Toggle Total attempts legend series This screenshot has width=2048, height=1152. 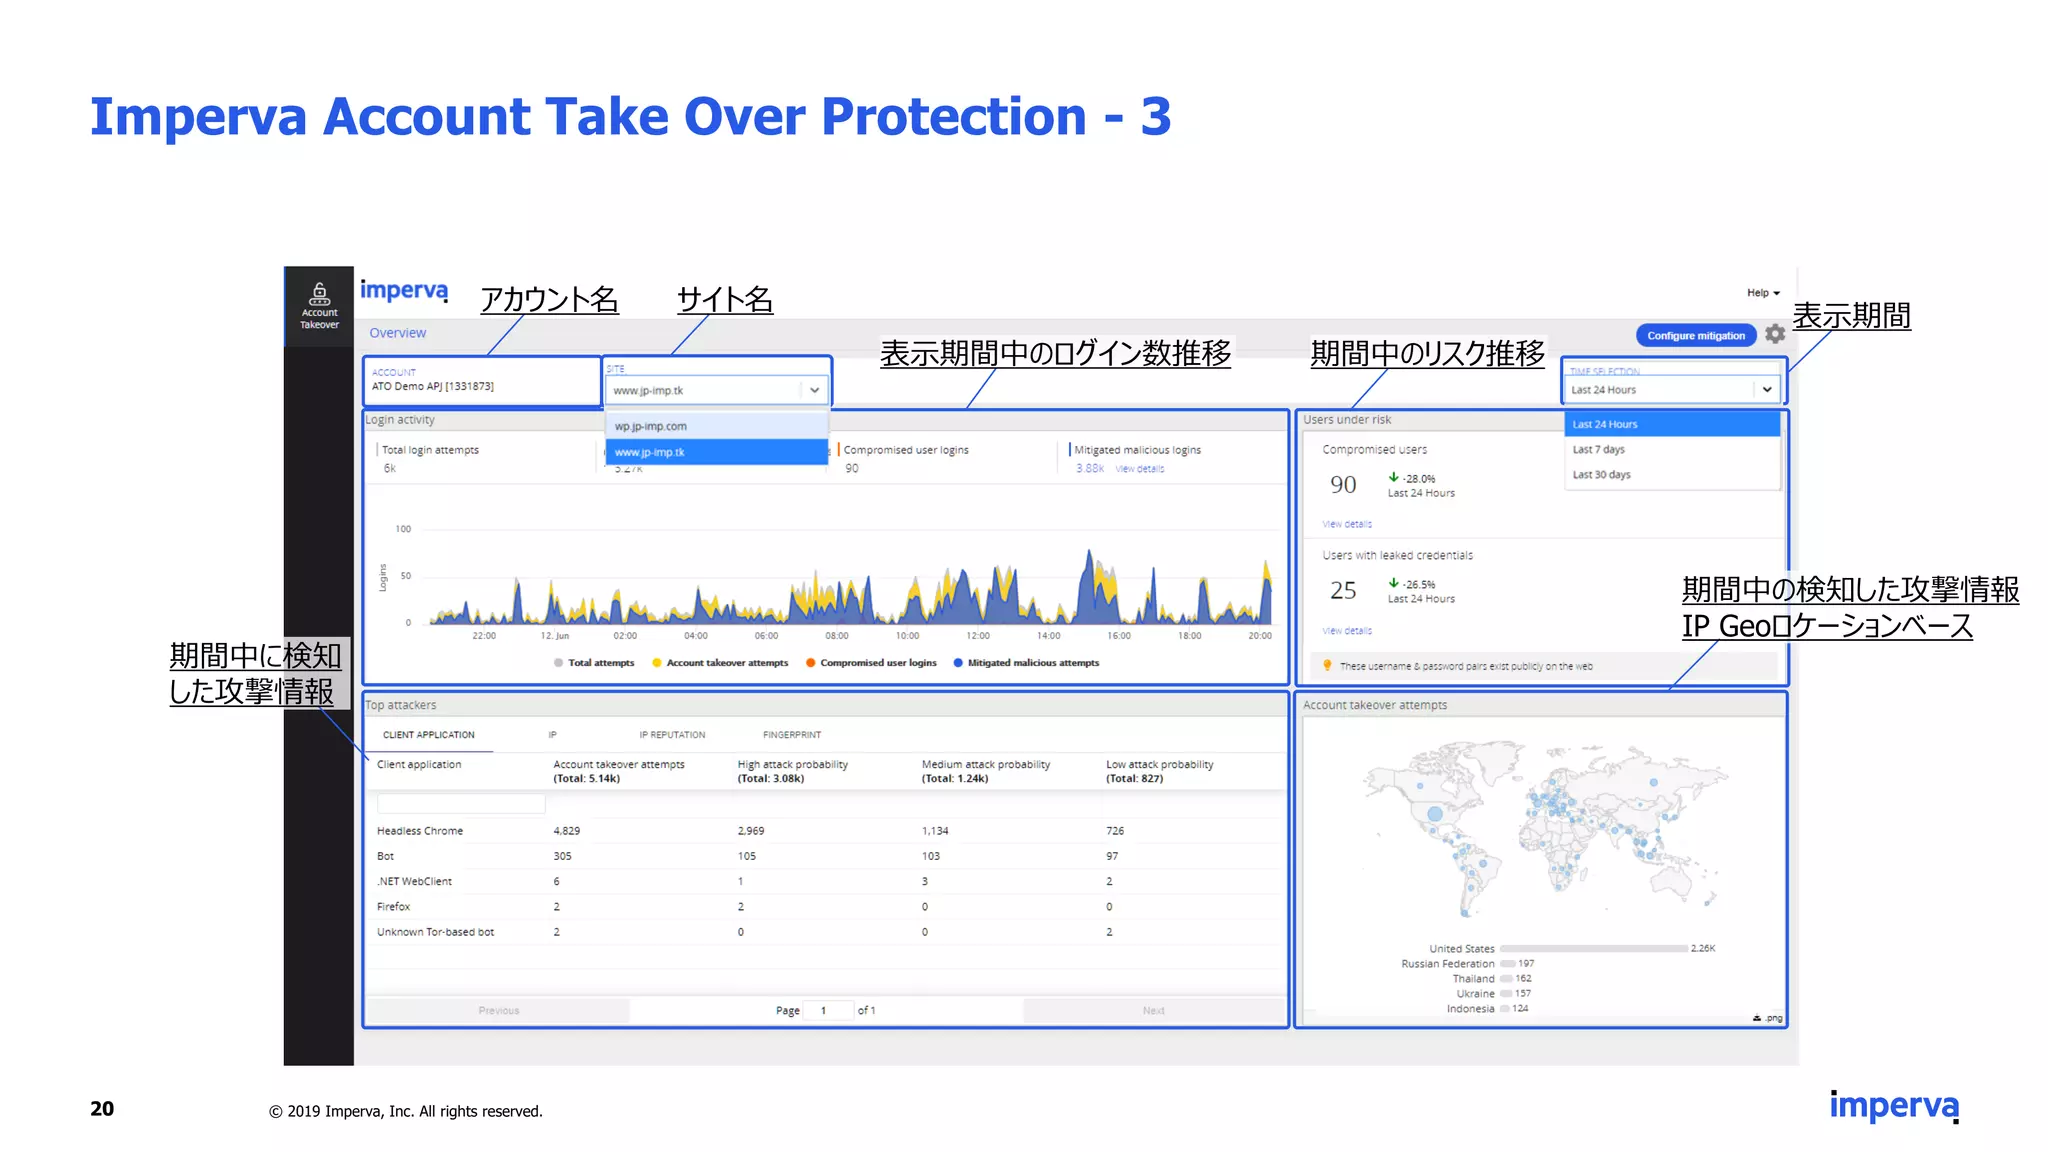[594, 662]
